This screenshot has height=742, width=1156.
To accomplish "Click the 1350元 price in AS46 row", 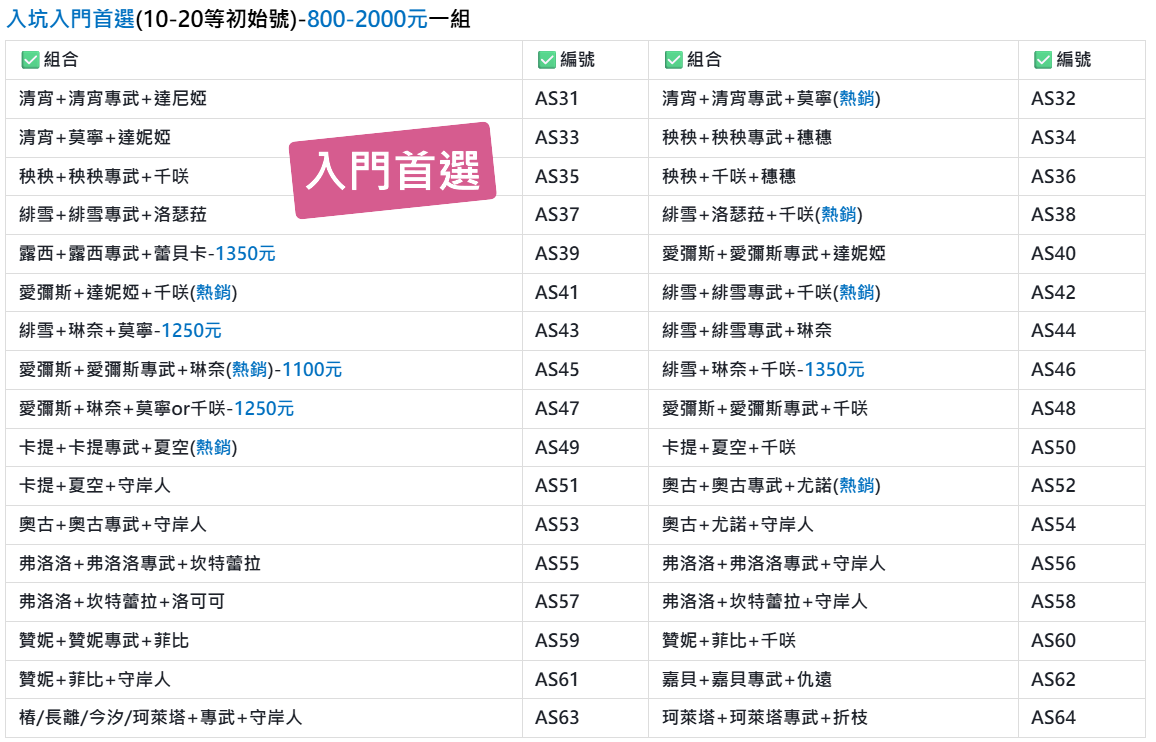I will point(834,370).
